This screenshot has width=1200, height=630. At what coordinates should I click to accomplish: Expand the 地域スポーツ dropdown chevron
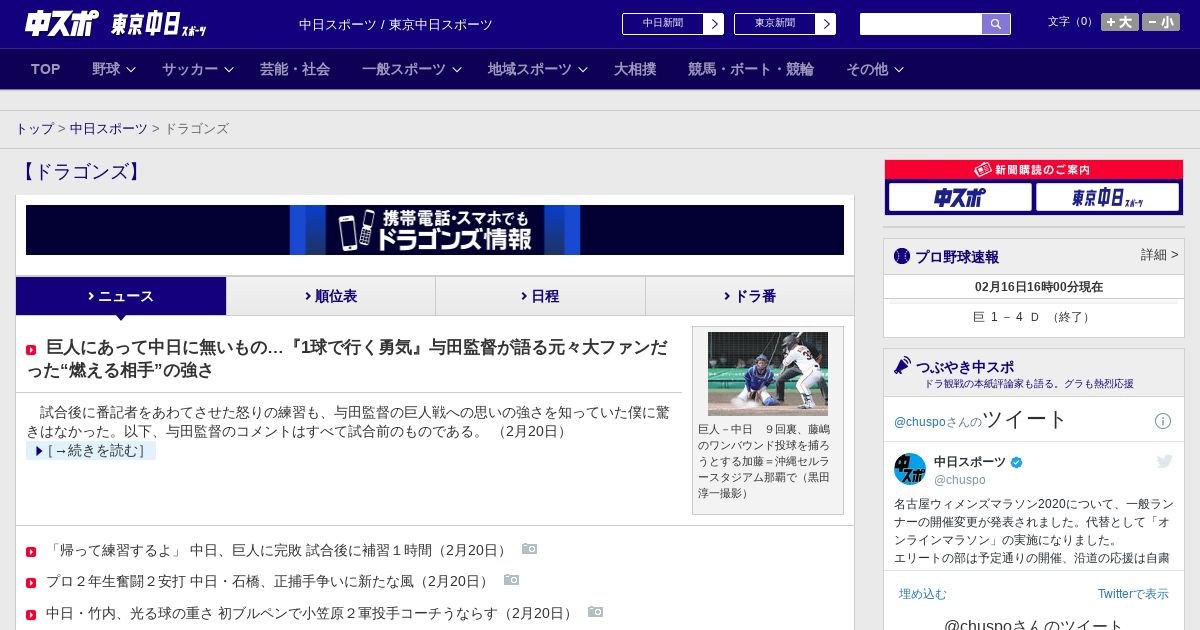pyautogui.click(x=583, y=69)
